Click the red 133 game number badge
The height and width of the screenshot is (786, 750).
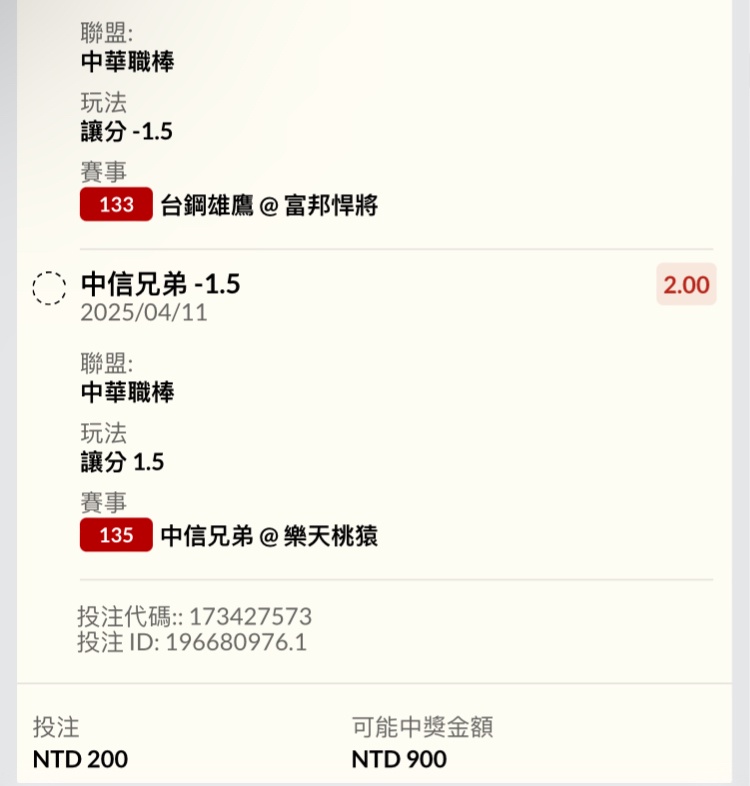click(116, 206)
